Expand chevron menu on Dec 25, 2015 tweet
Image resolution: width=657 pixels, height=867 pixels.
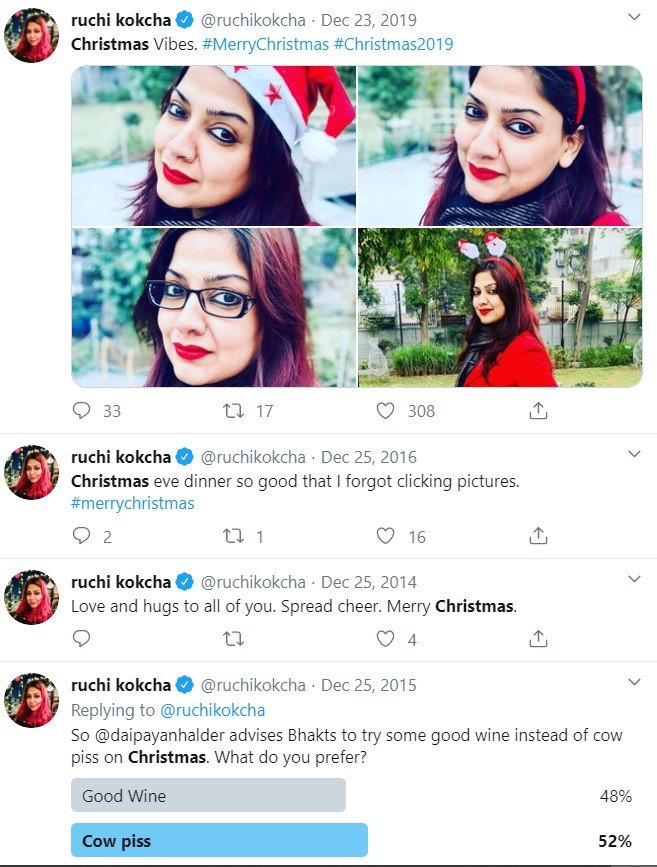pyautogui.click(x=633, y=683)
